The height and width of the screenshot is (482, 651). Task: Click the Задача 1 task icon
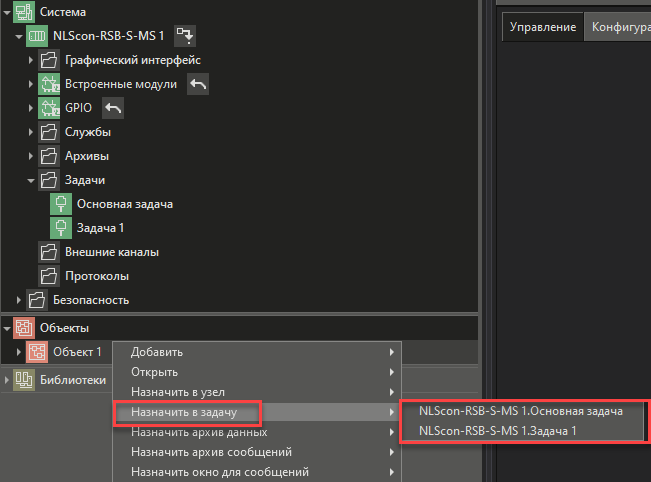pos(61,228)
